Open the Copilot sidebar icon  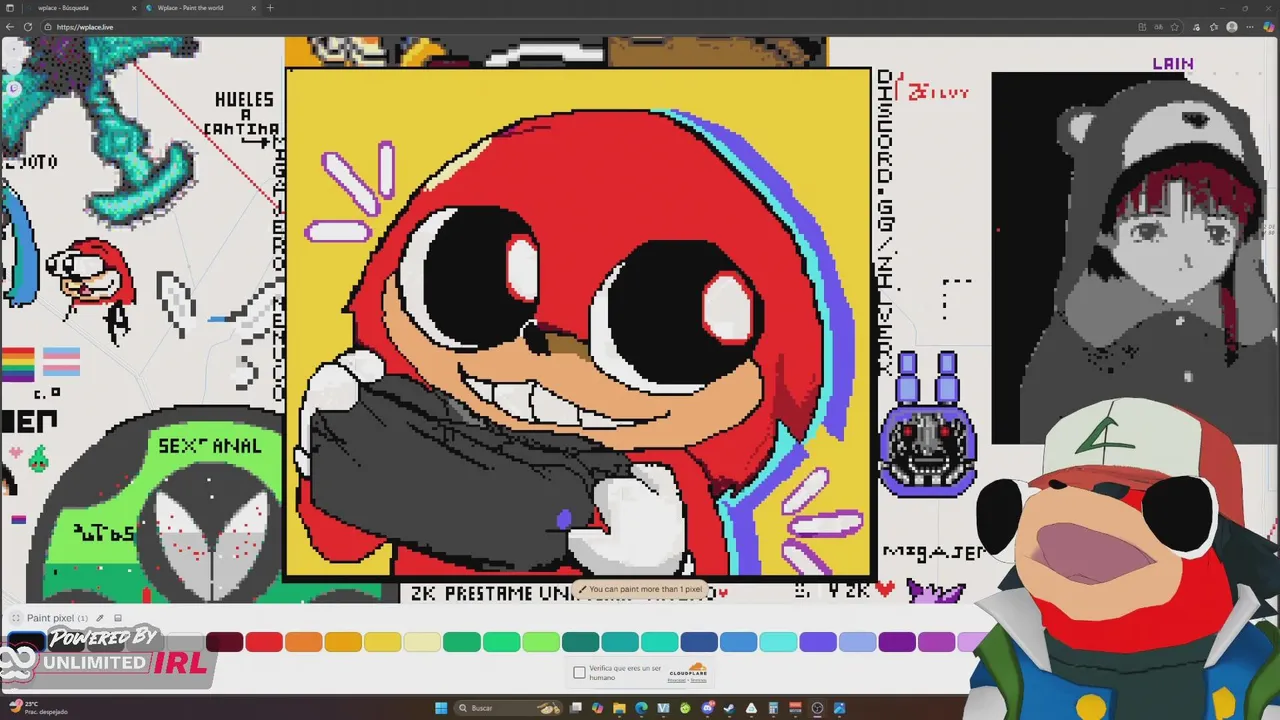[1269, 27]
